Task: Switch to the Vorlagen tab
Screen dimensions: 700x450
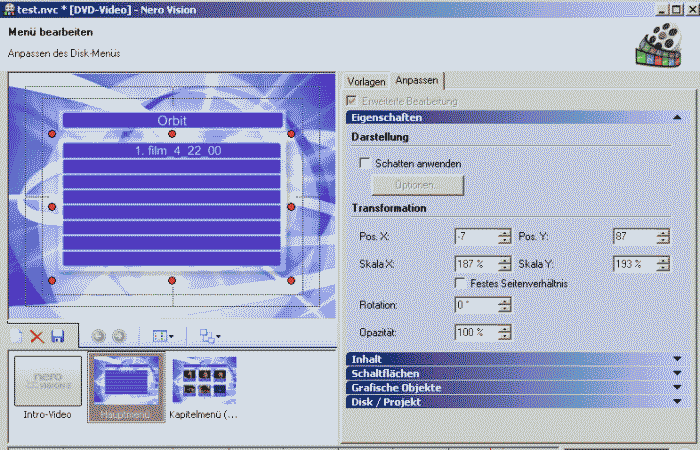Action: pos(365,80)
